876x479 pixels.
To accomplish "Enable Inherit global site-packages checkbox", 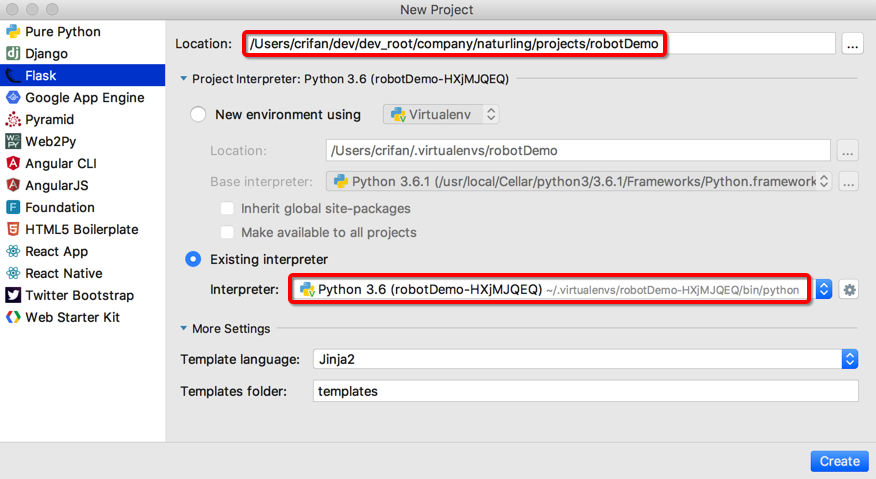I will point(228,209).
